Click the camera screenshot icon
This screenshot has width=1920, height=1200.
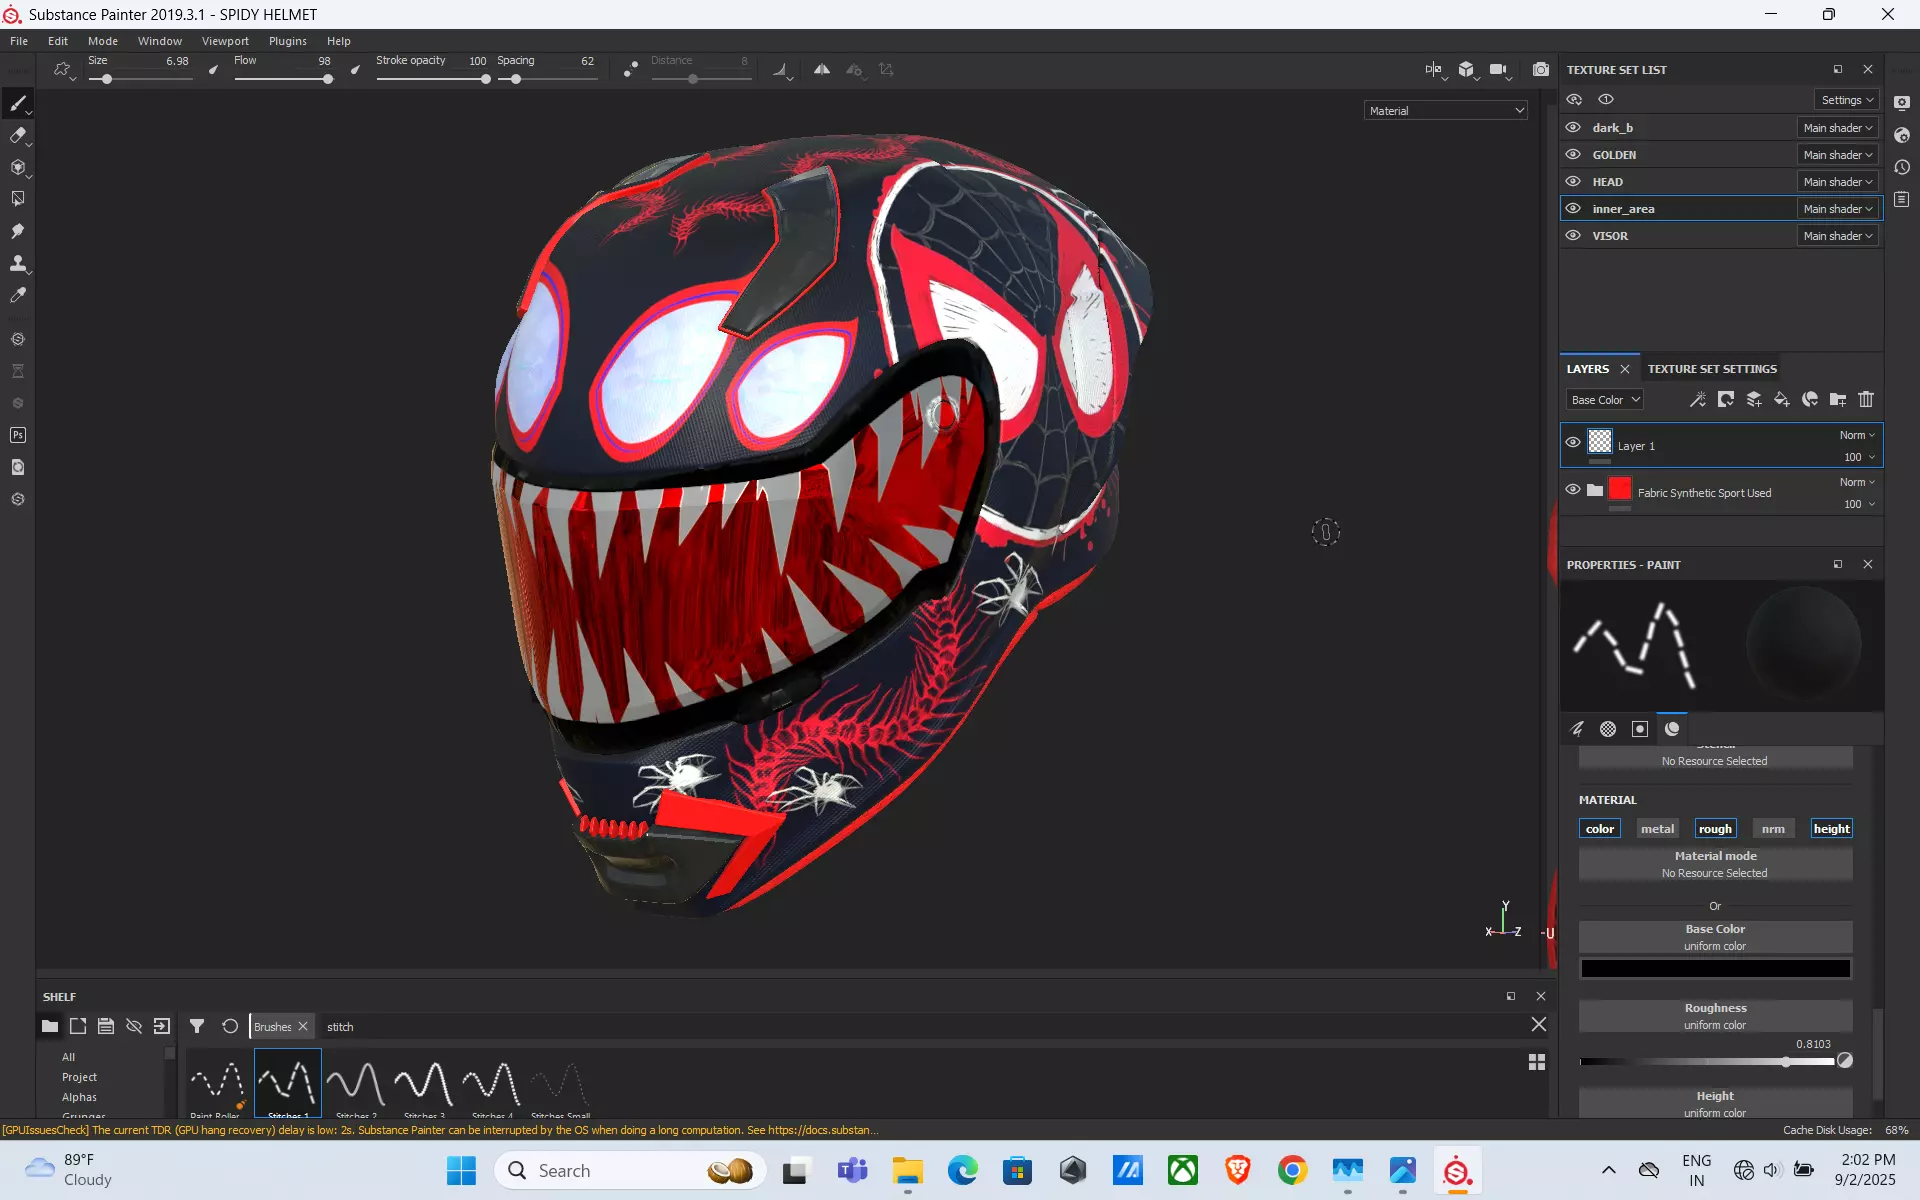tap(1541, 70)
